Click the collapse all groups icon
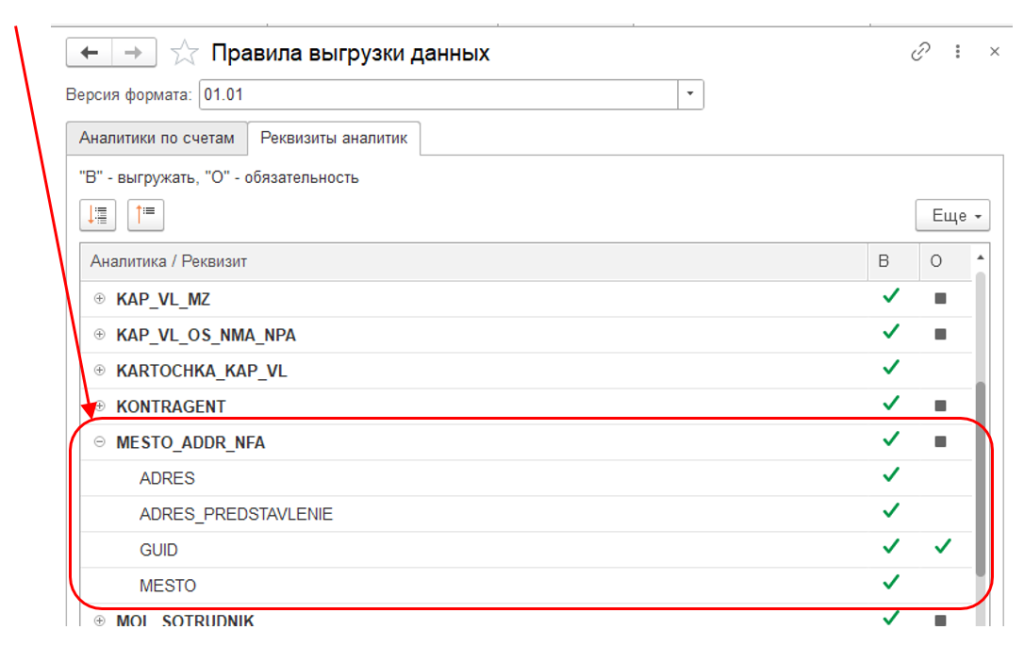1024x646 pixels. coord(146,214)
